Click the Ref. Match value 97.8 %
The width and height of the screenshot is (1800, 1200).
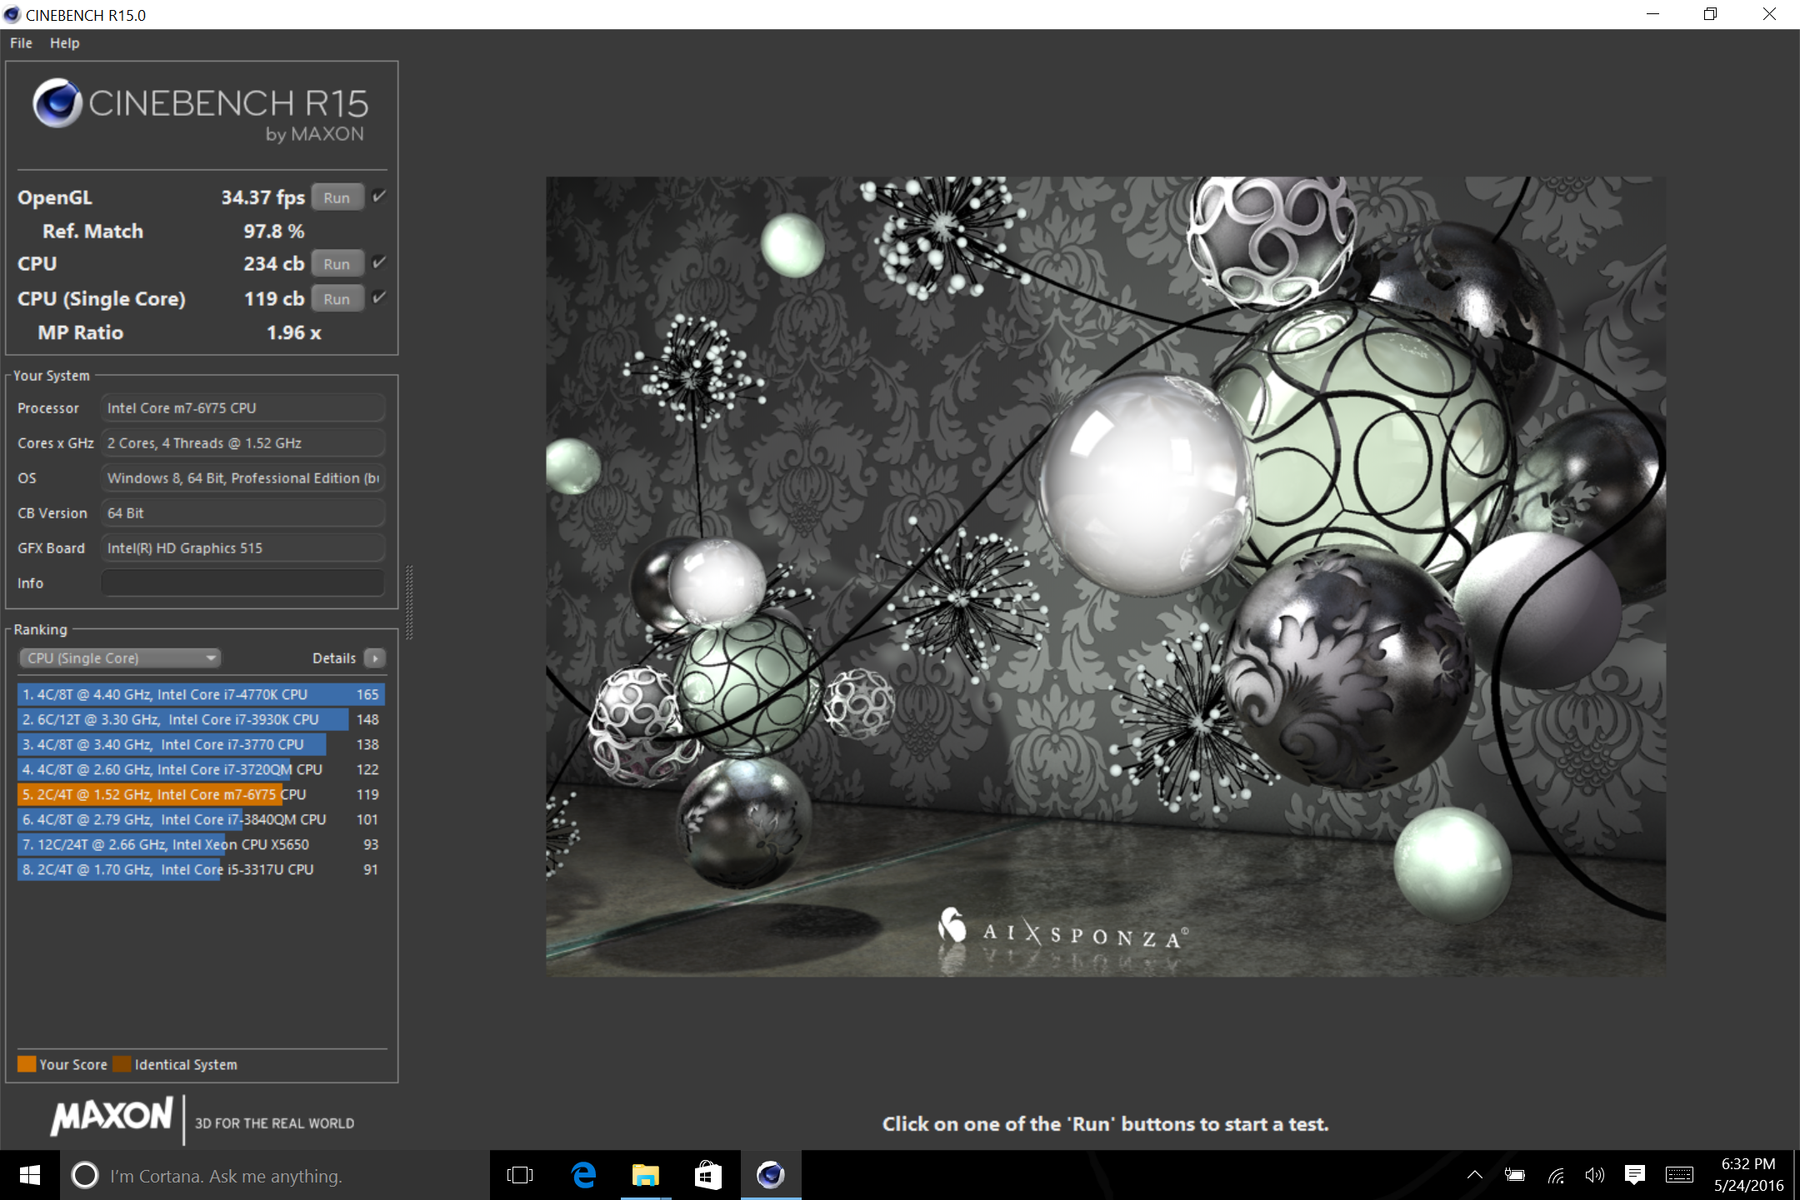click(x=273, y=231)
